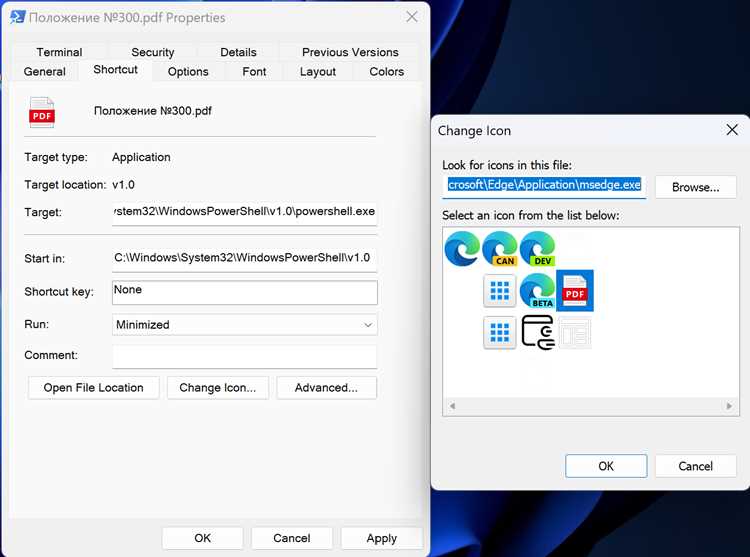
Task: Open the Font tab
Action: point(254,72)
